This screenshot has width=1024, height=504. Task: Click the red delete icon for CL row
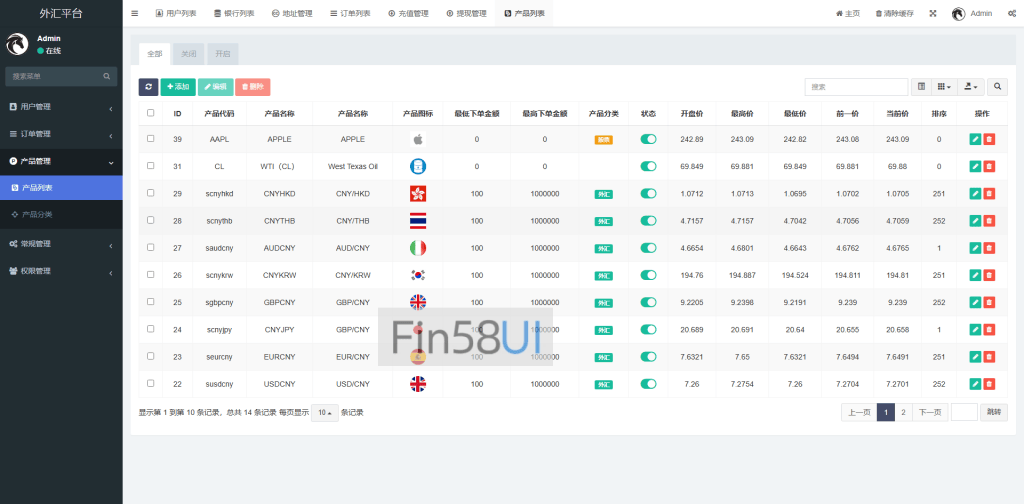coord(989,166)
